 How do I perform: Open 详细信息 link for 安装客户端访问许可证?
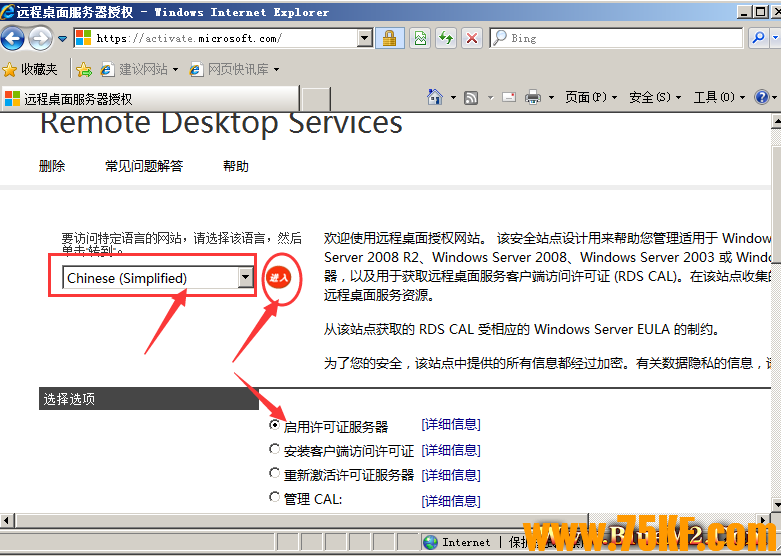click(451, 450)
